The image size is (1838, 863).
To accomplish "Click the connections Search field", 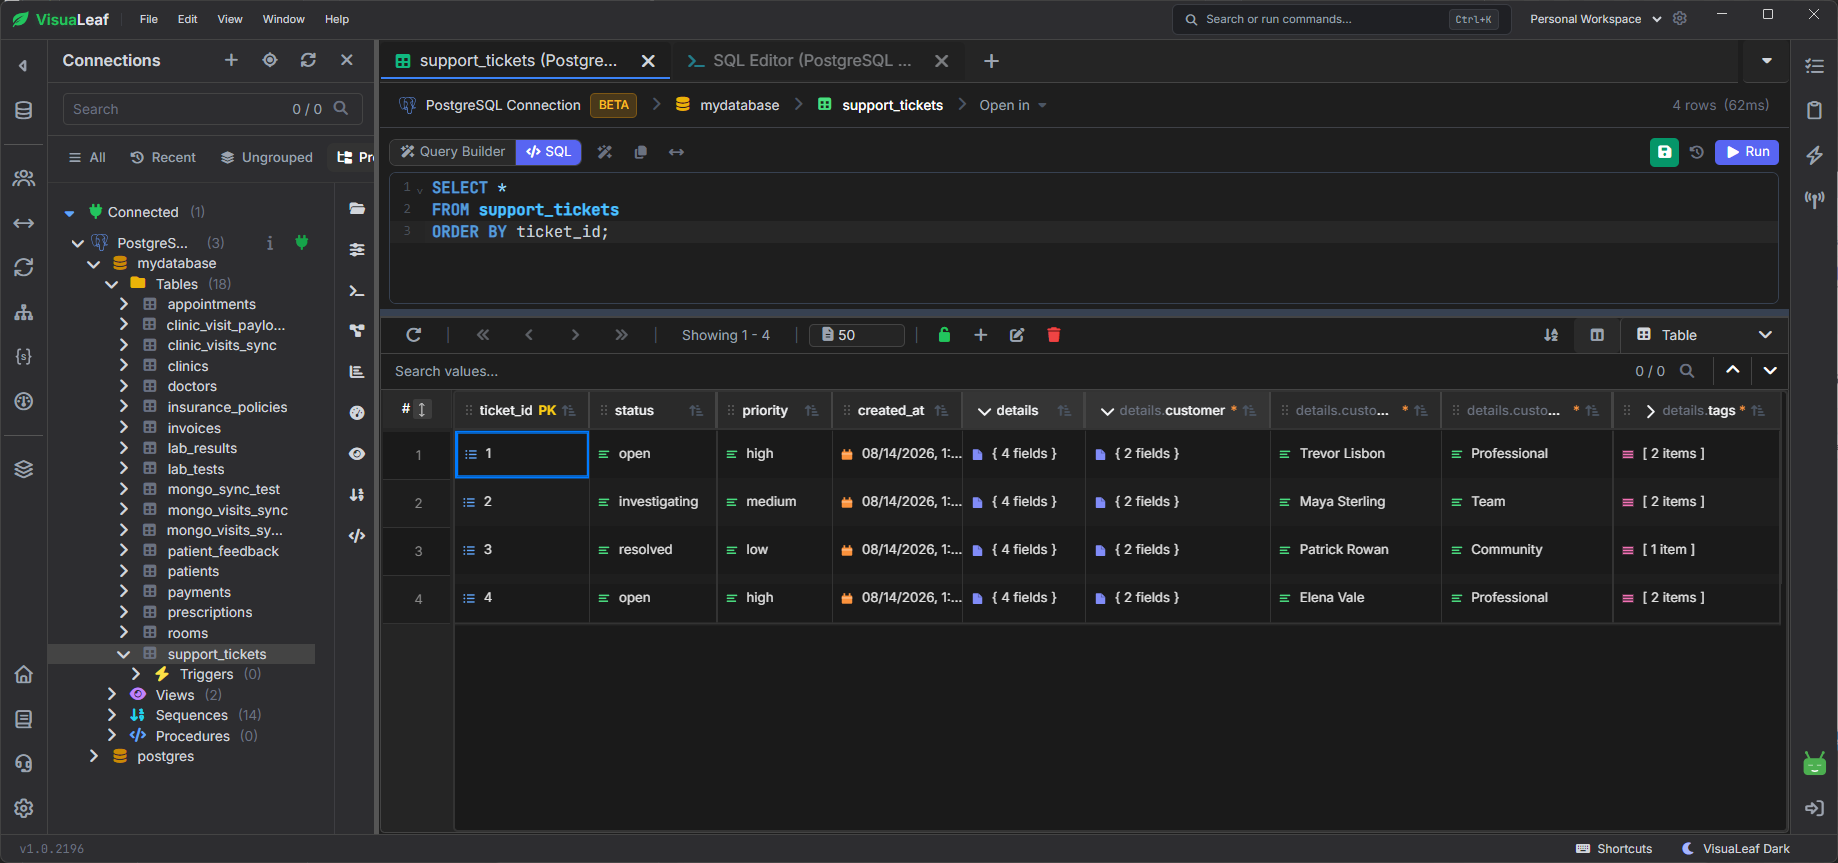I will coord(211,109).
